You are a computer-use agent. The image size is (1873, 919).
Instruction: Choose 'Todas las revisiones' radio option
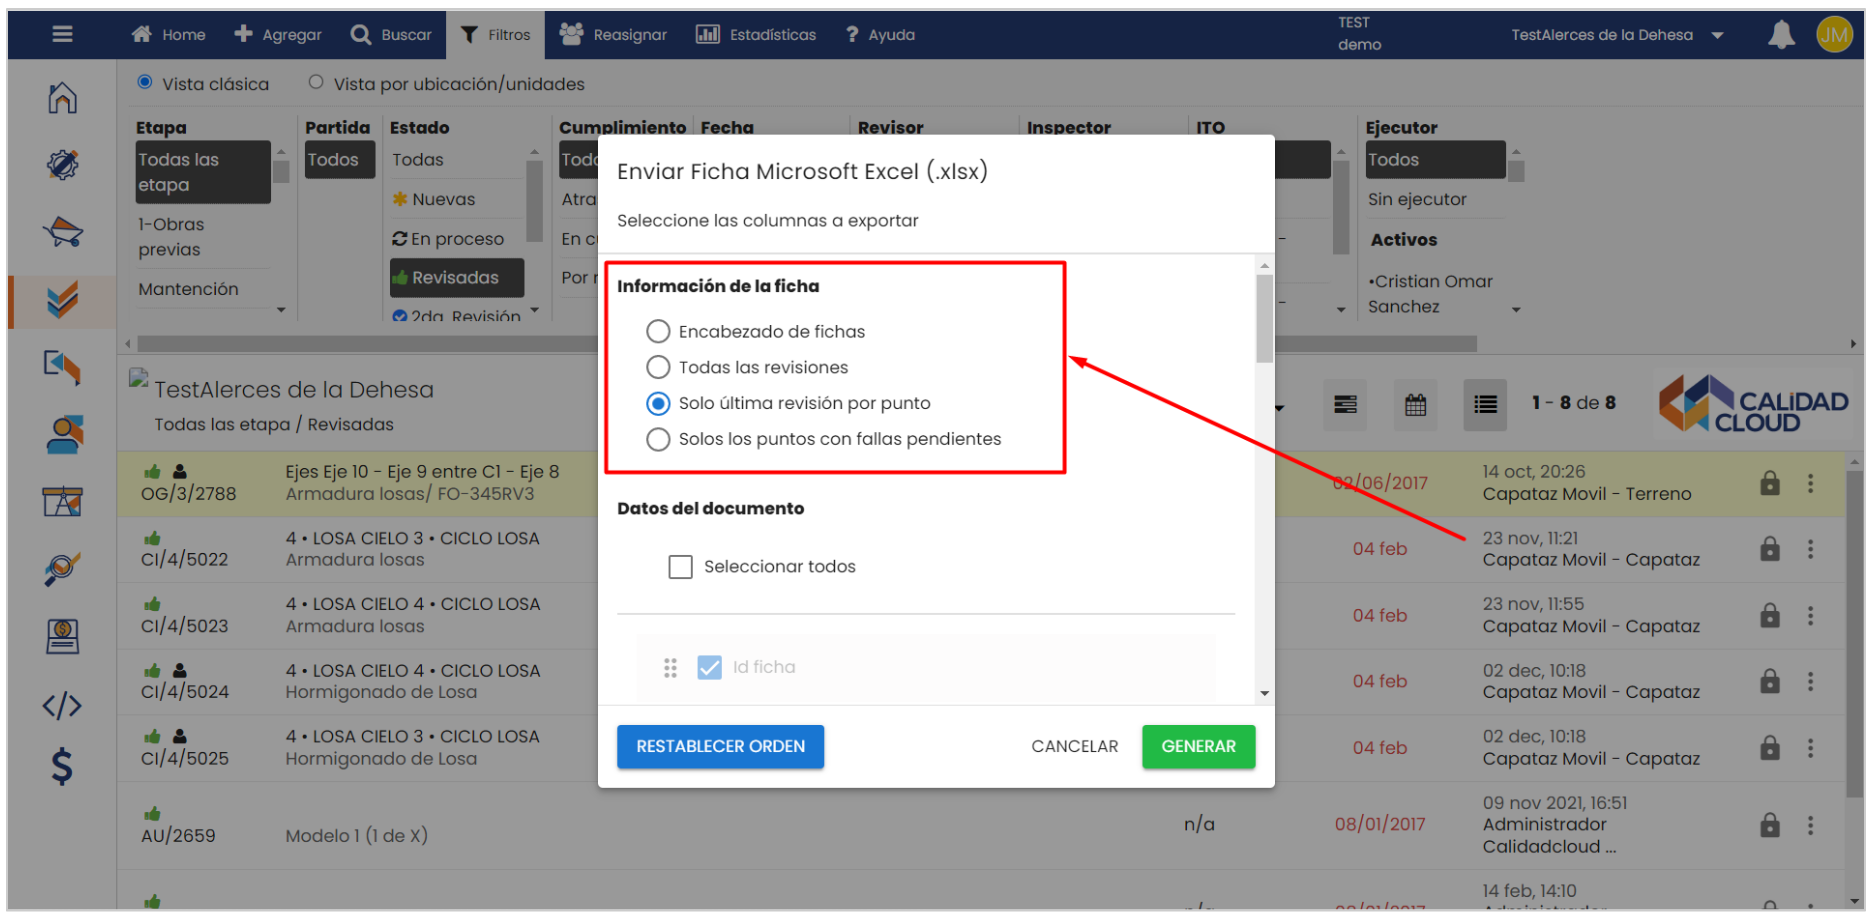658,368
